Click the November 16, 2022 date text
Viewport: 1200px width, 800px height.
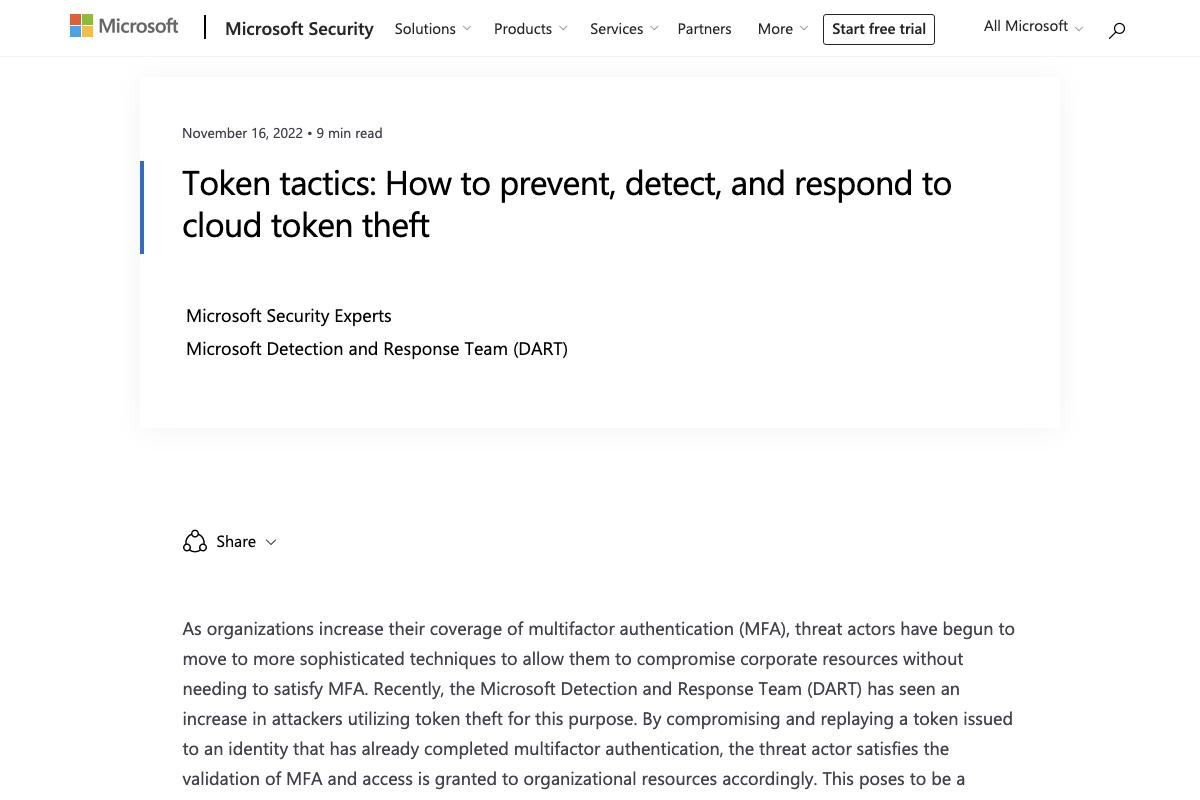[242, 133]
